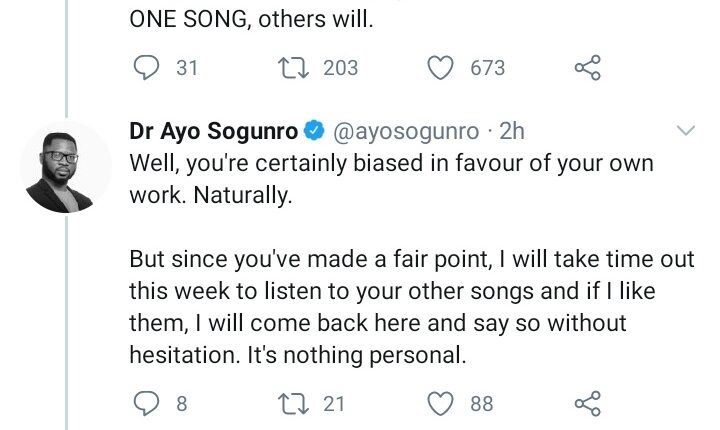Like the tweet with 673 likes
720x430 pixels.
coord(441,68)
